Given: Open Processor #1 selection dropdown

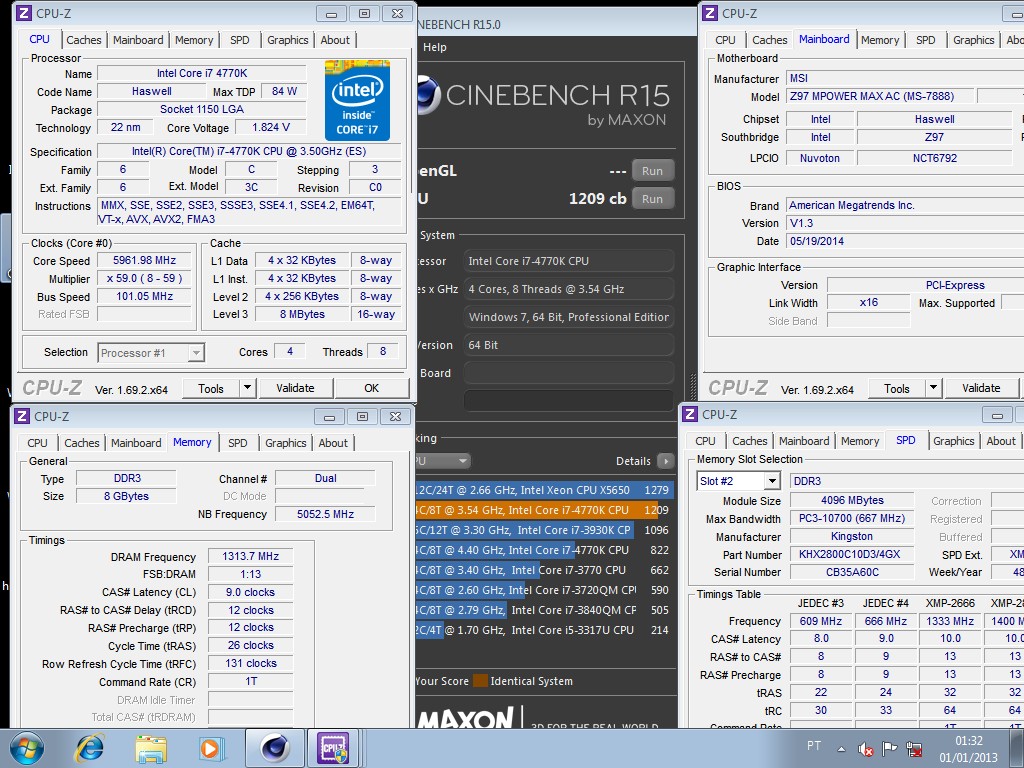Looking at the screenshot, I should pos(195,353).
